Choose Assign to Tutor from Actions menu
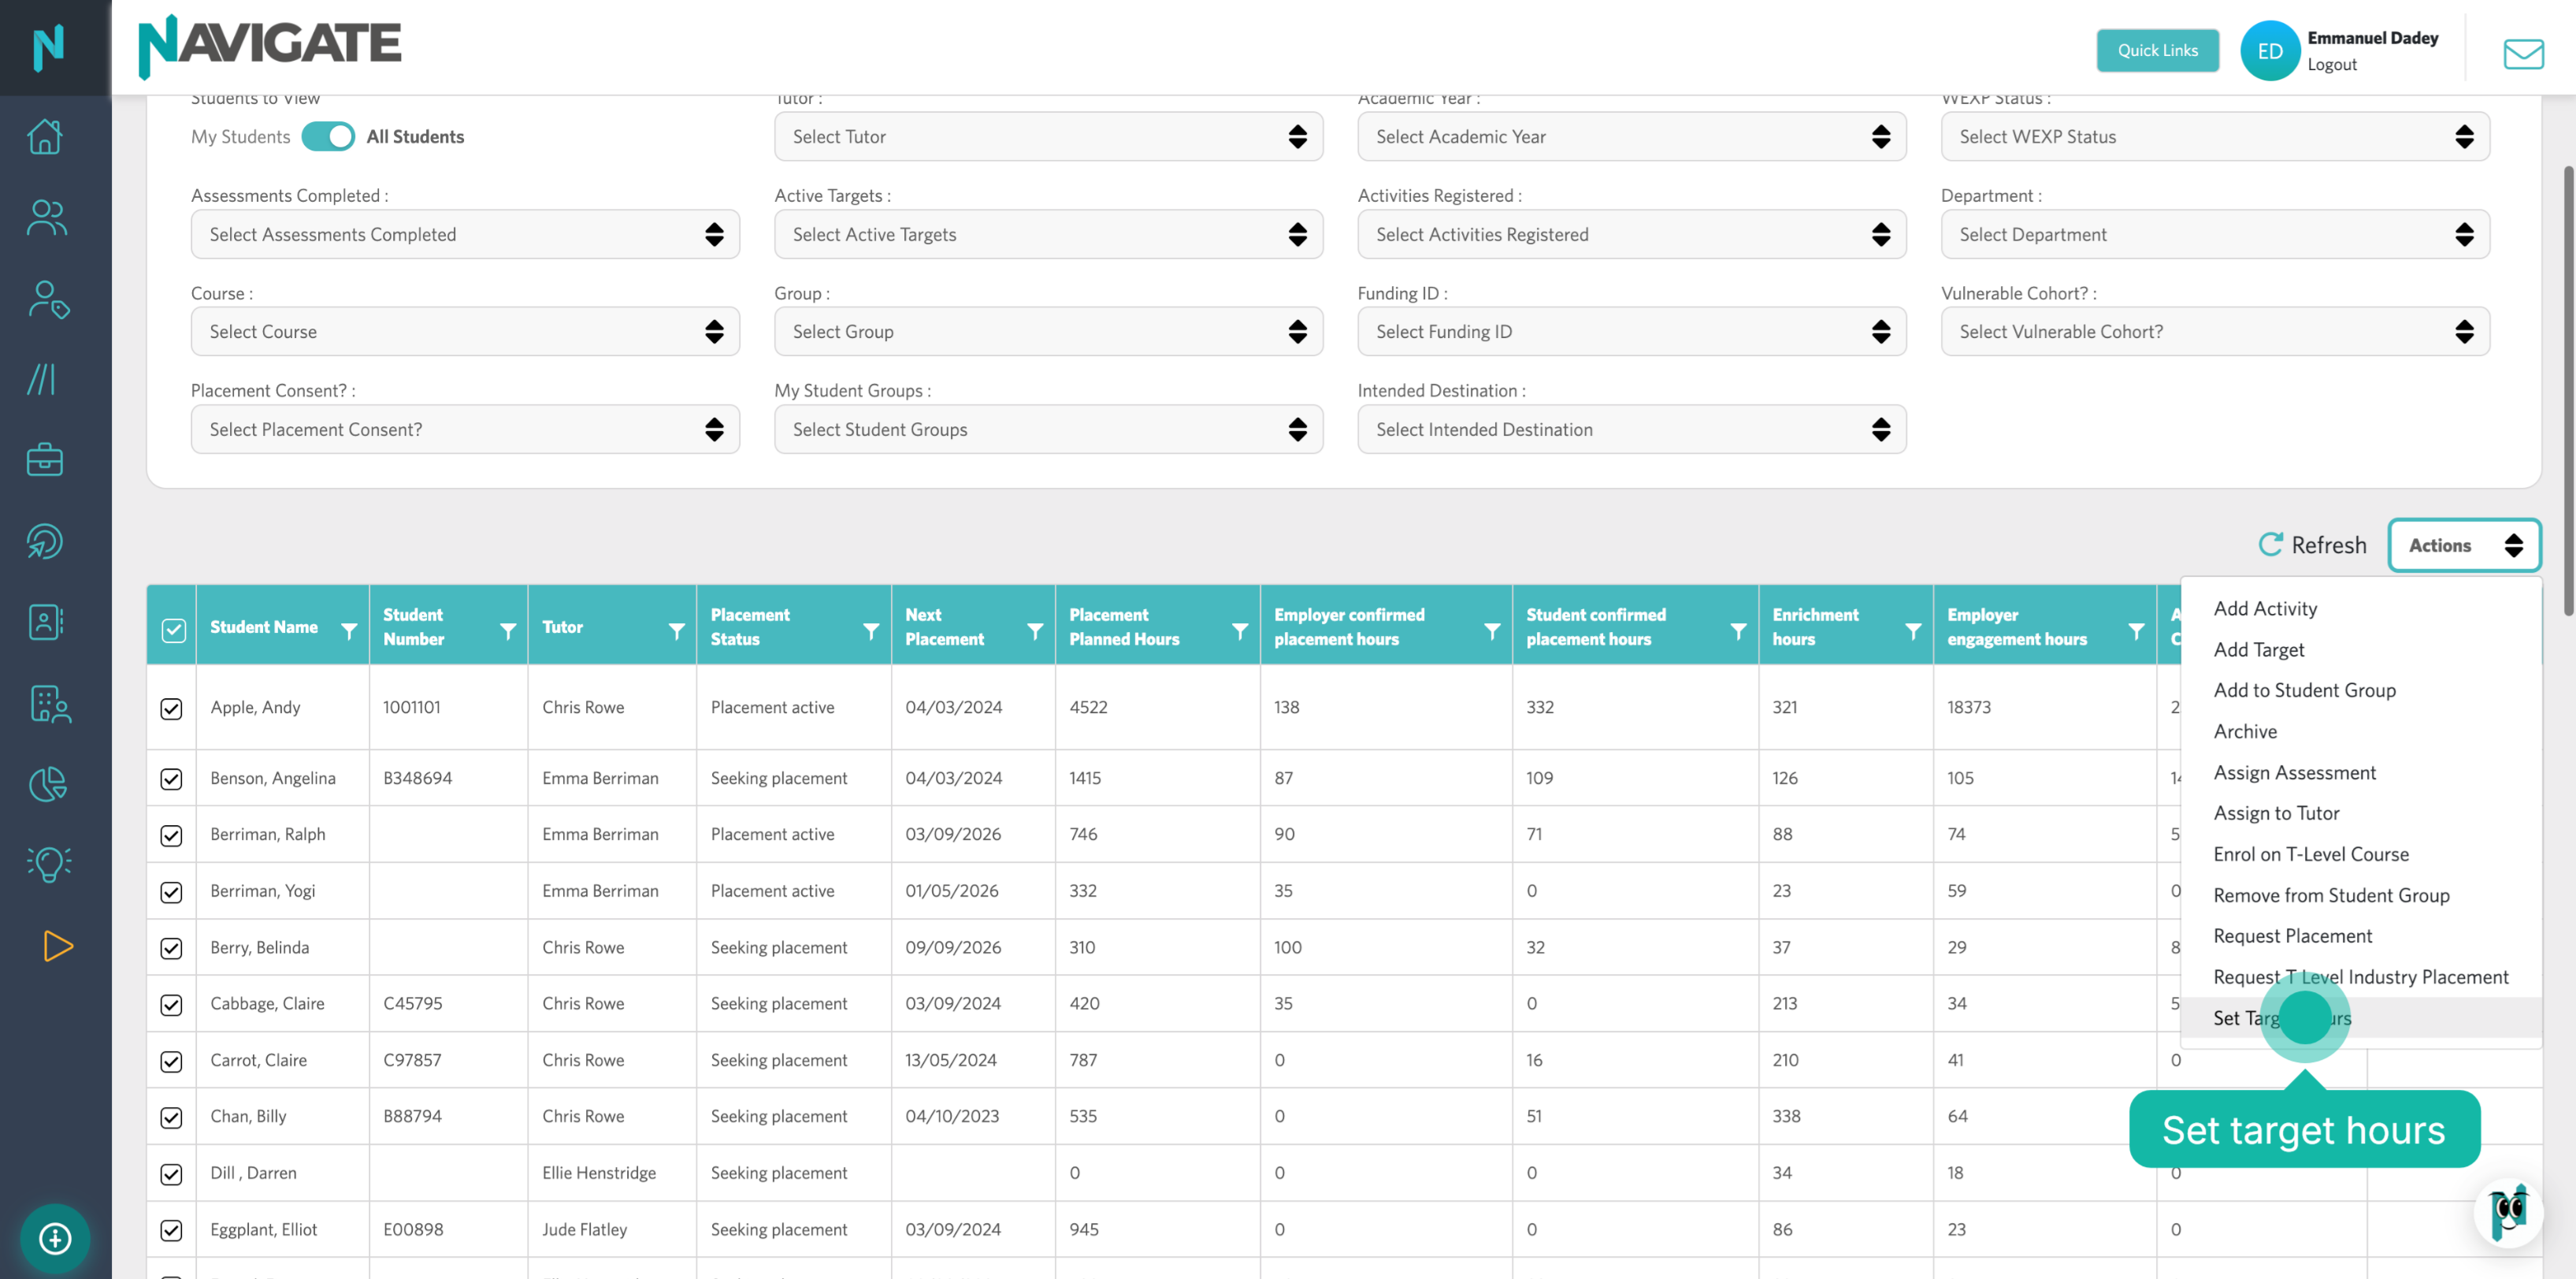The height and width of the screenshot is (1279, 2576). (x=2276, y=813)
